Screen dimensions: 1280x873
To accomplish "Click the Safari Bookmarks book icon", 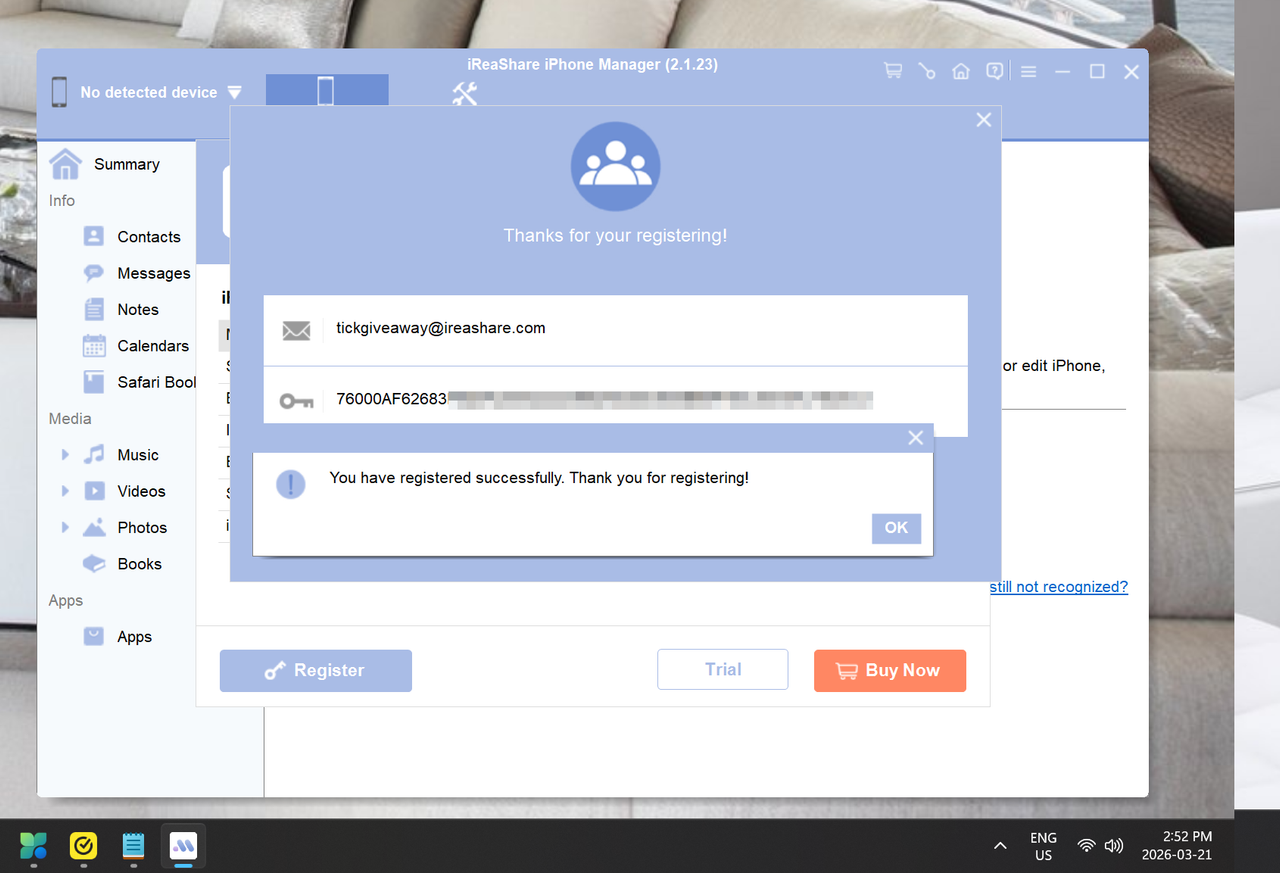I will 94,382.
